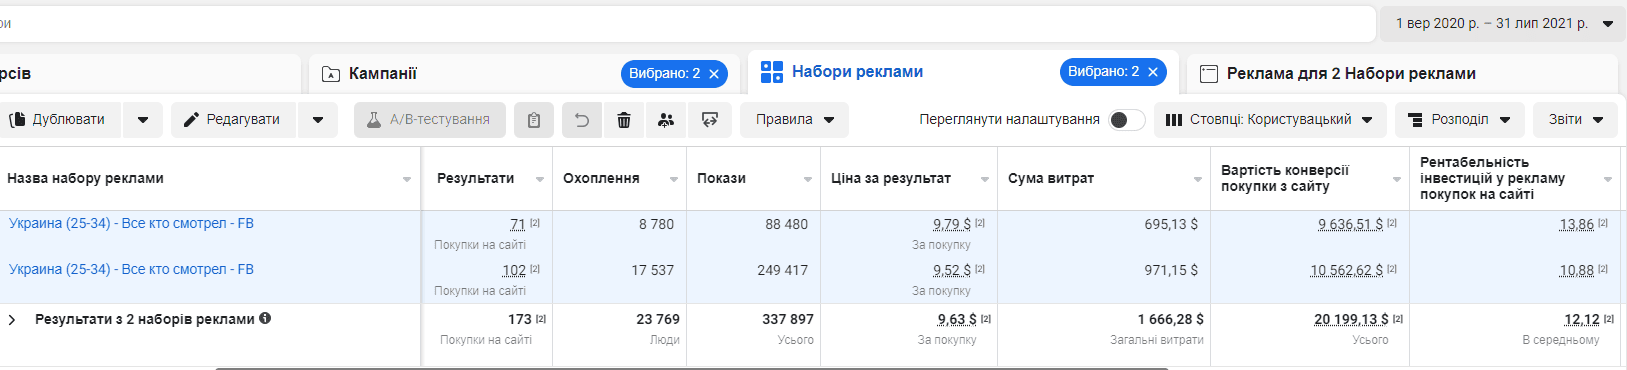
Task: Click the Редагувати button
Action: [233, 120]
